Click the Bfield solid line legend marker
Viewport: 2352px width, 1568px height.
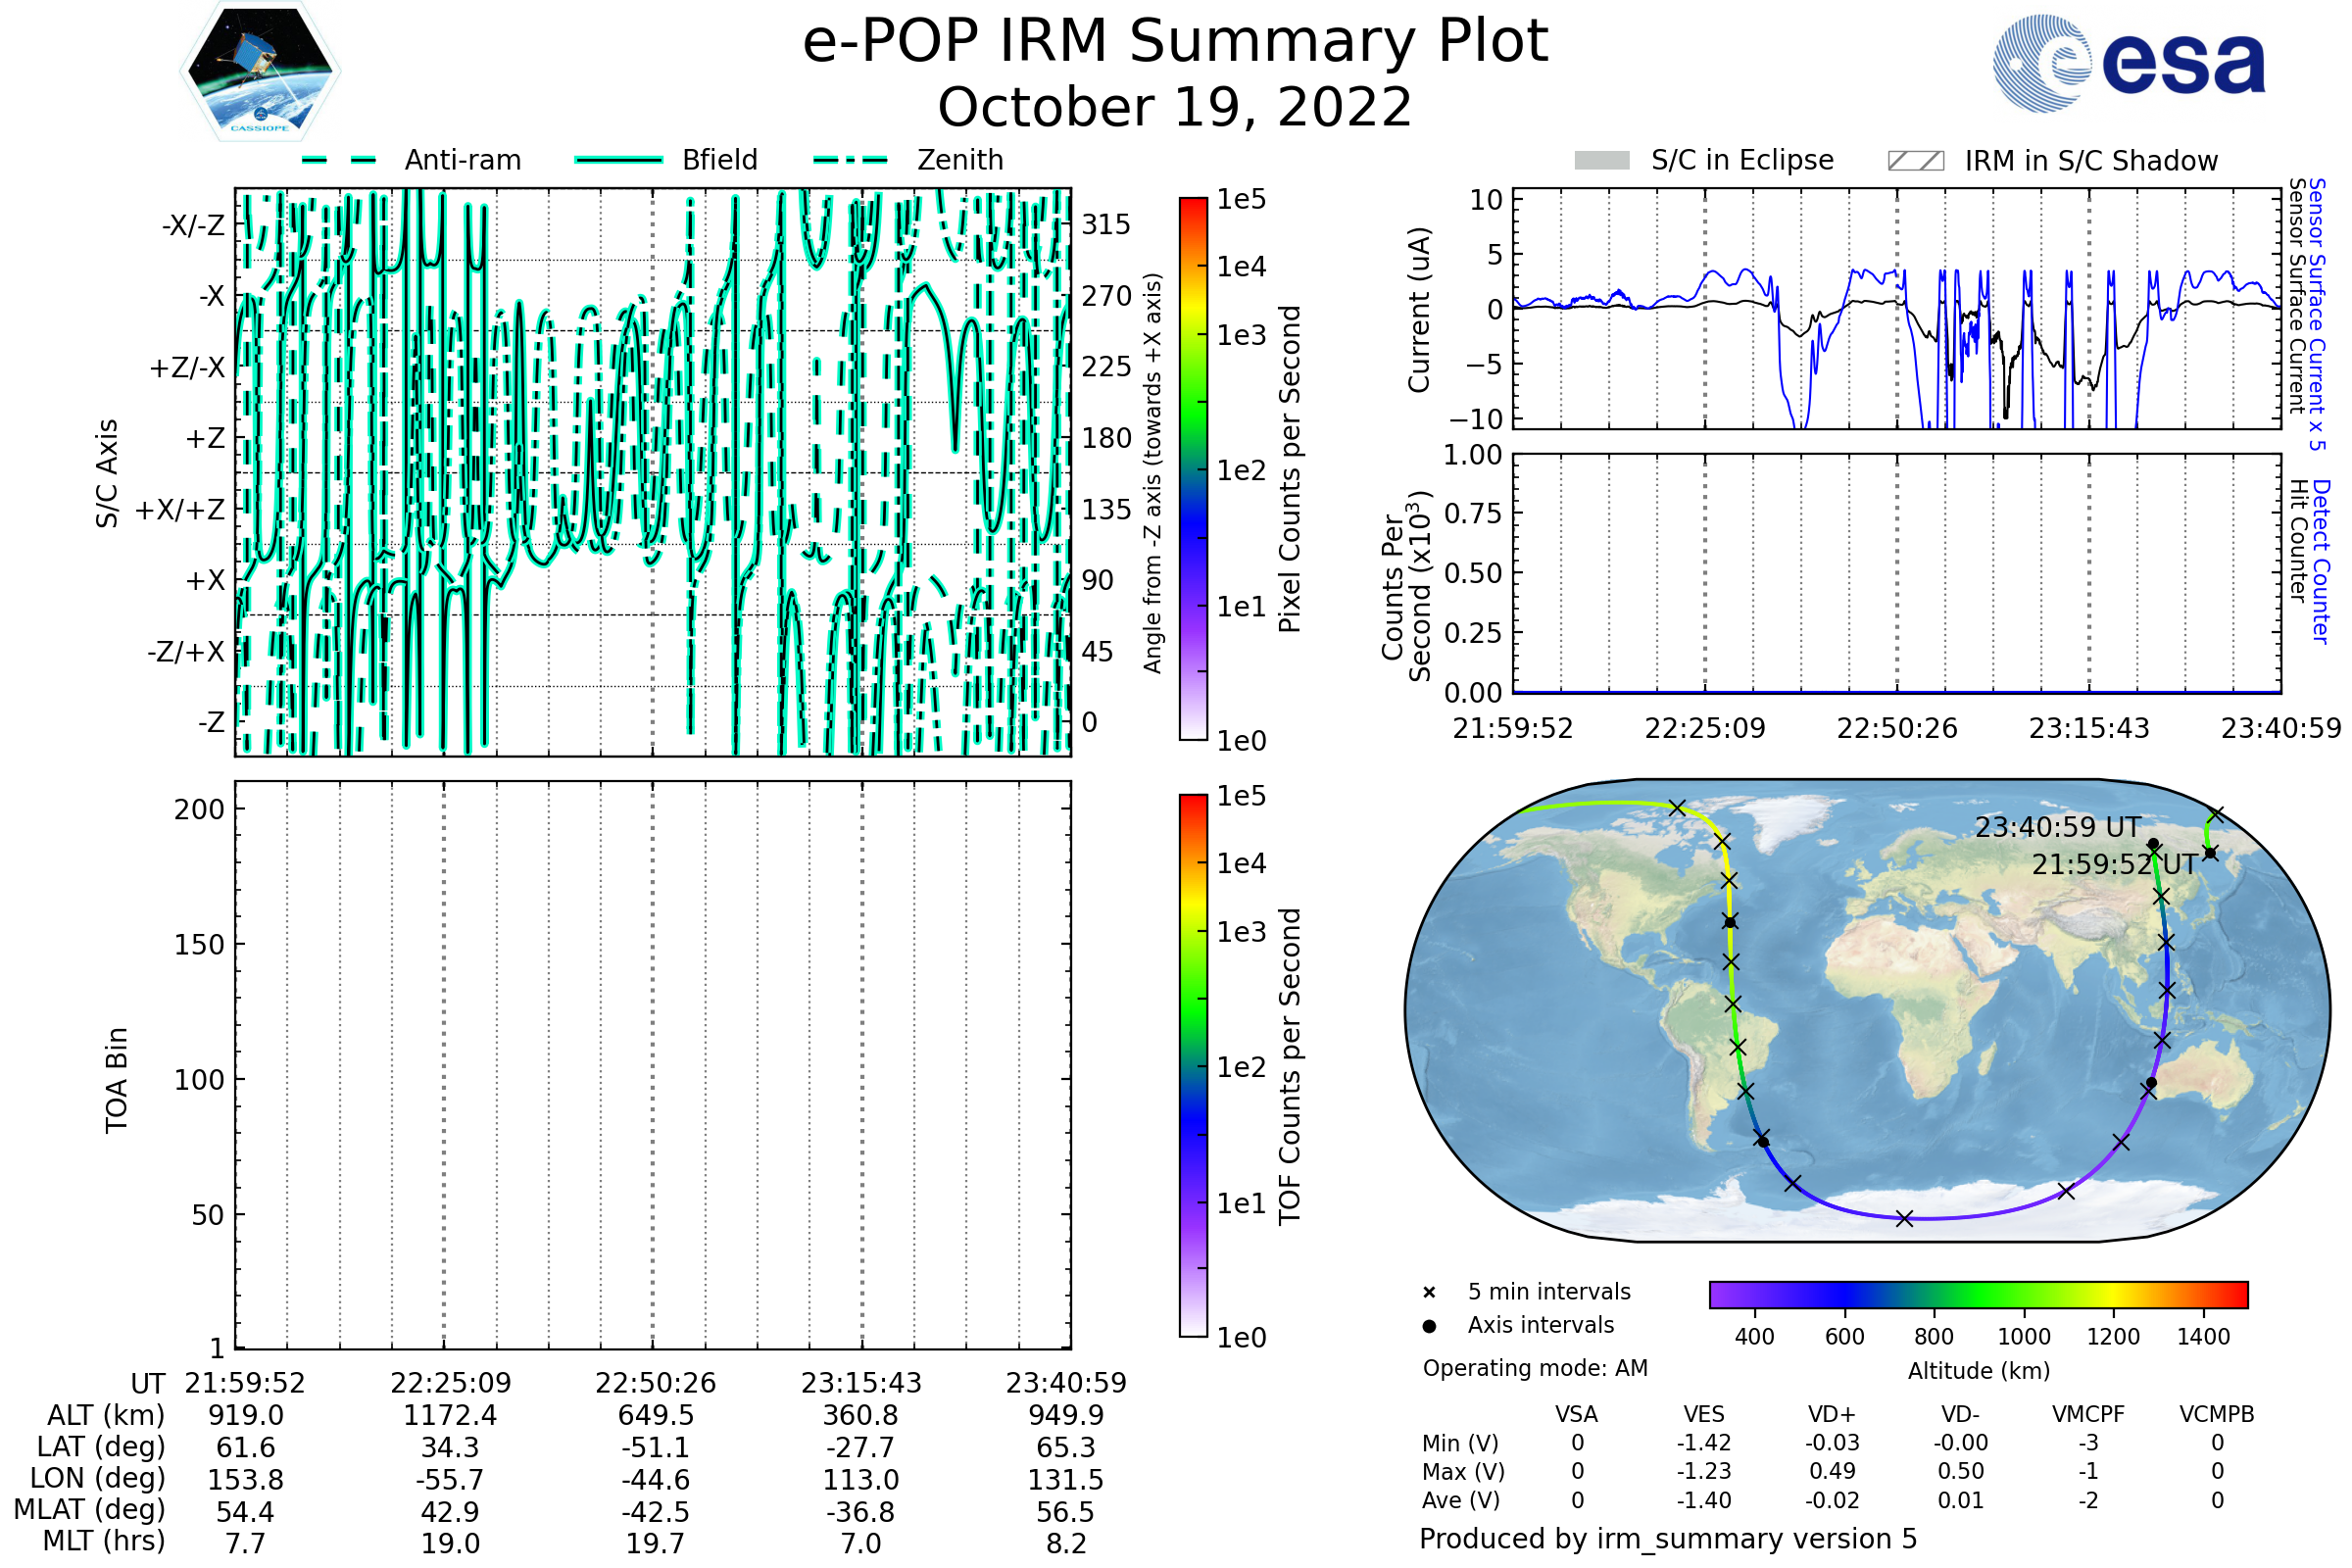click(x=619, y=160)
